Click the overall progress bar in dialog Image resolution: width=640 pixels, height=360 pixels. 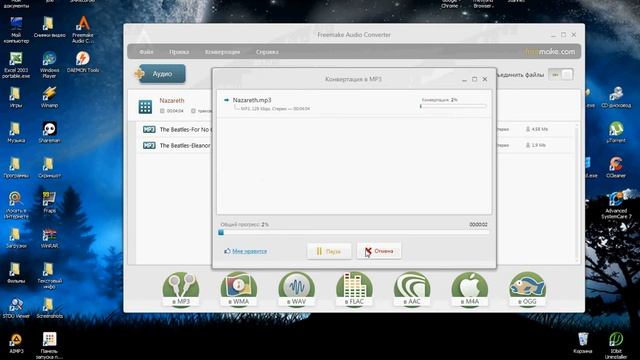[x=354, y=232]
